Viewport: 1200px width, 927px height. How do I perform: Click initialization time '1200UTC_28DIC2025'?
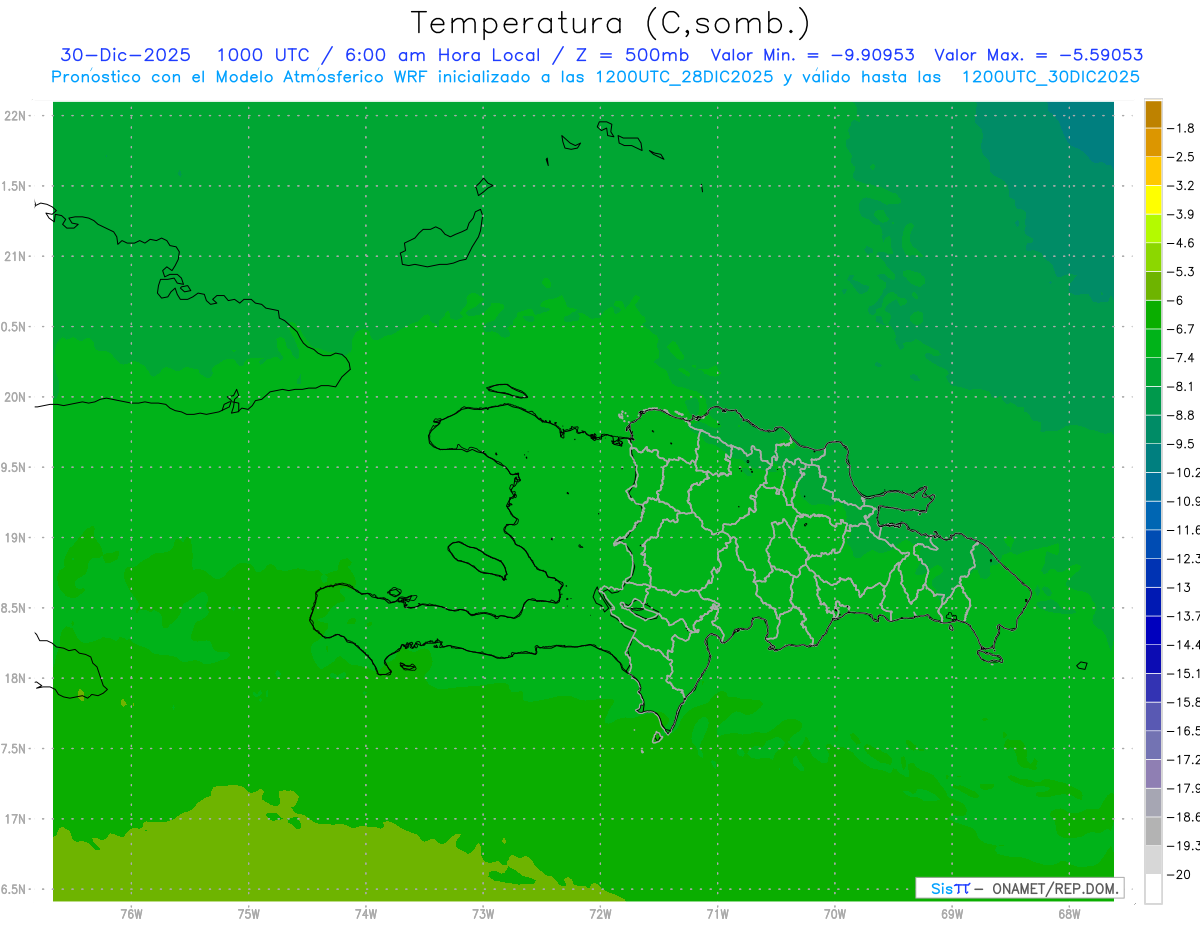tap(684, 77)
